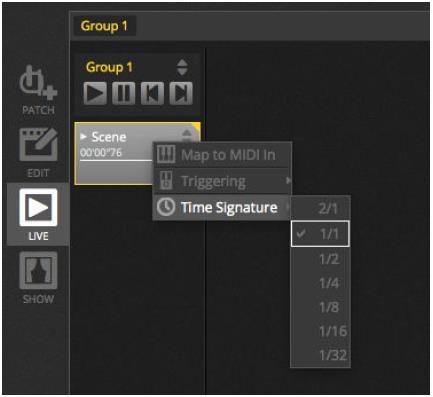Pick the 1/16 time signature option

pos(320,331)
